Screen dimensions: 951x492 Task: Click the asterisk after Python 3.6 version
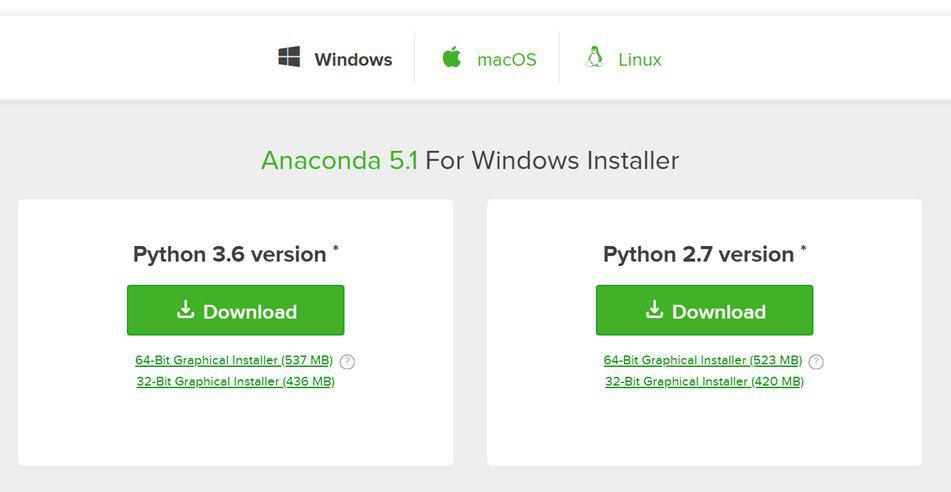335,248
